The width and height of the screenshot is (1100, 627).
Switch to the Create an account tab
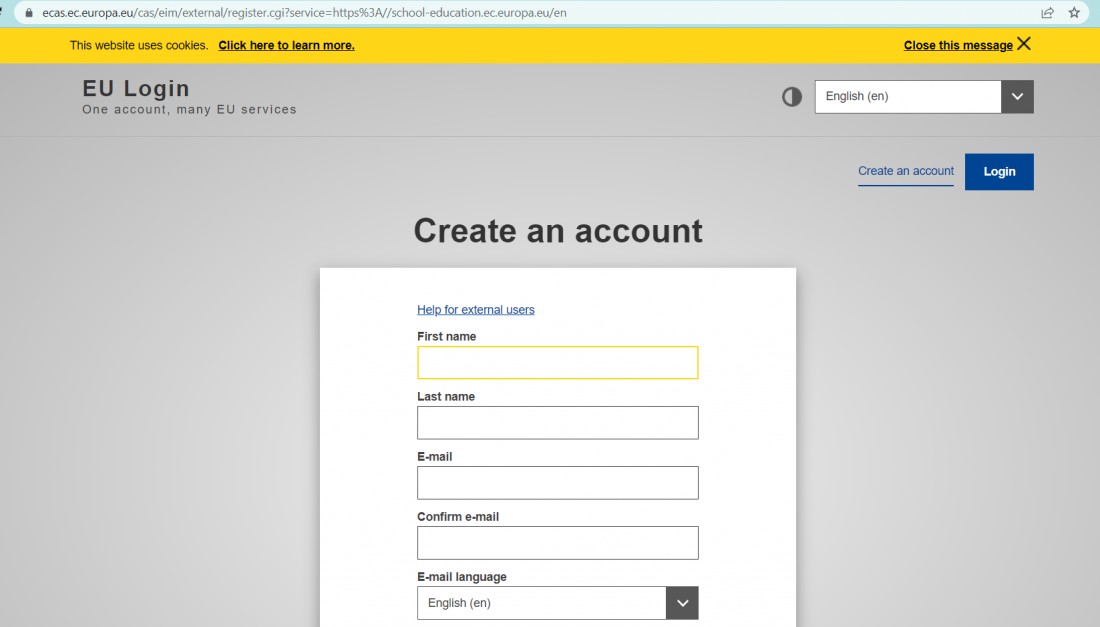[x=906, y=171]
